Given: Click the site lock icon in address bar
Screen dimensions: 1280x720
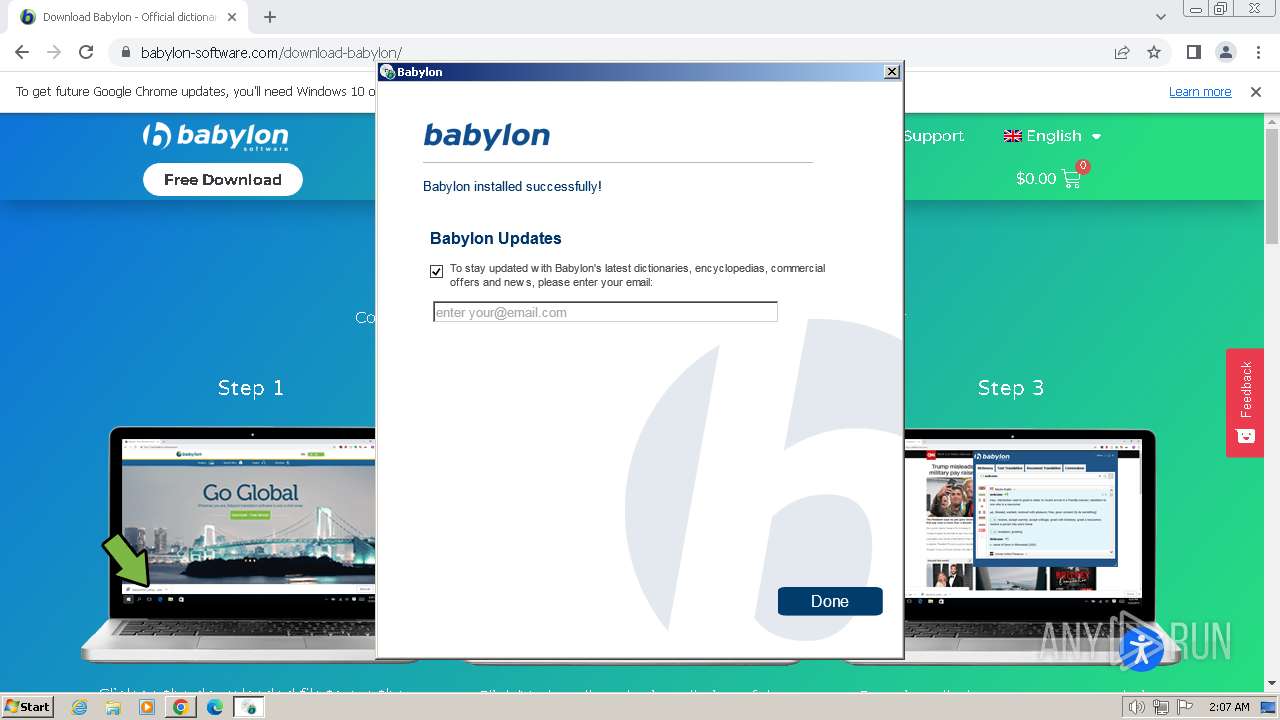Looking at the screenshot, I should coord(126,53).
